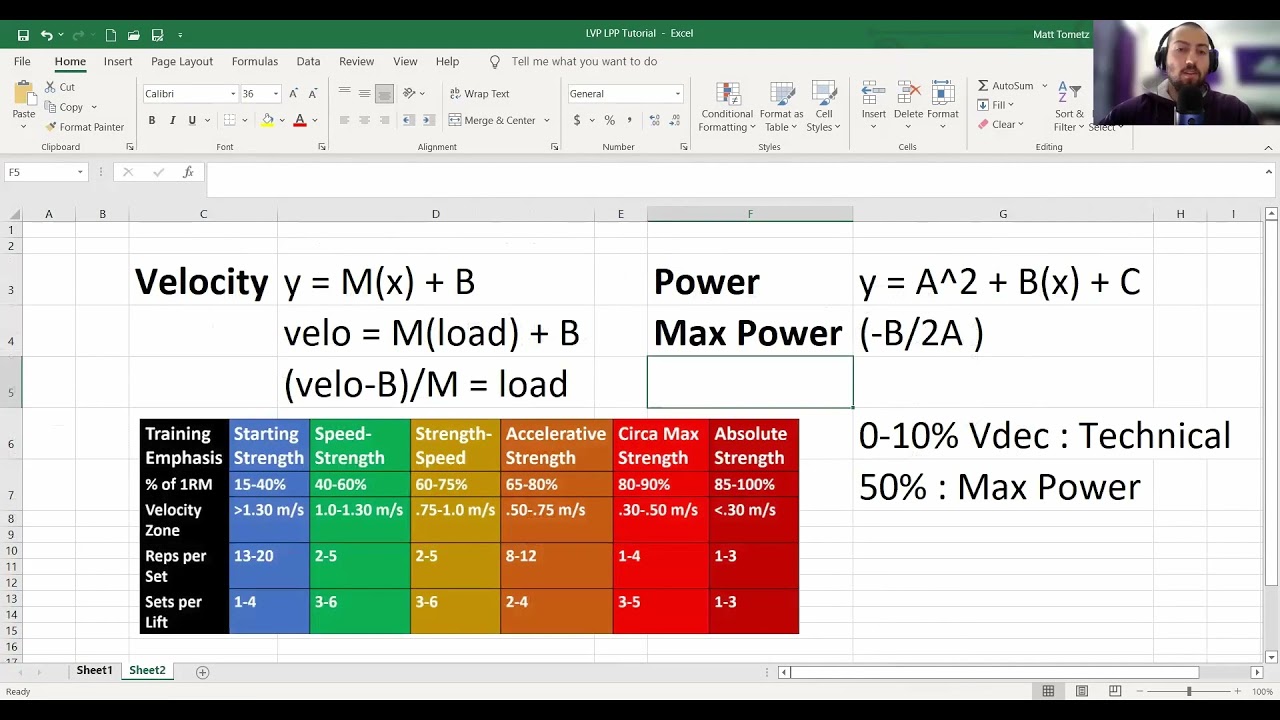The width and height of the screenshot is (1280, 720).
Task: Switch to Sheet1 tab
Action: tap(95, 671)
